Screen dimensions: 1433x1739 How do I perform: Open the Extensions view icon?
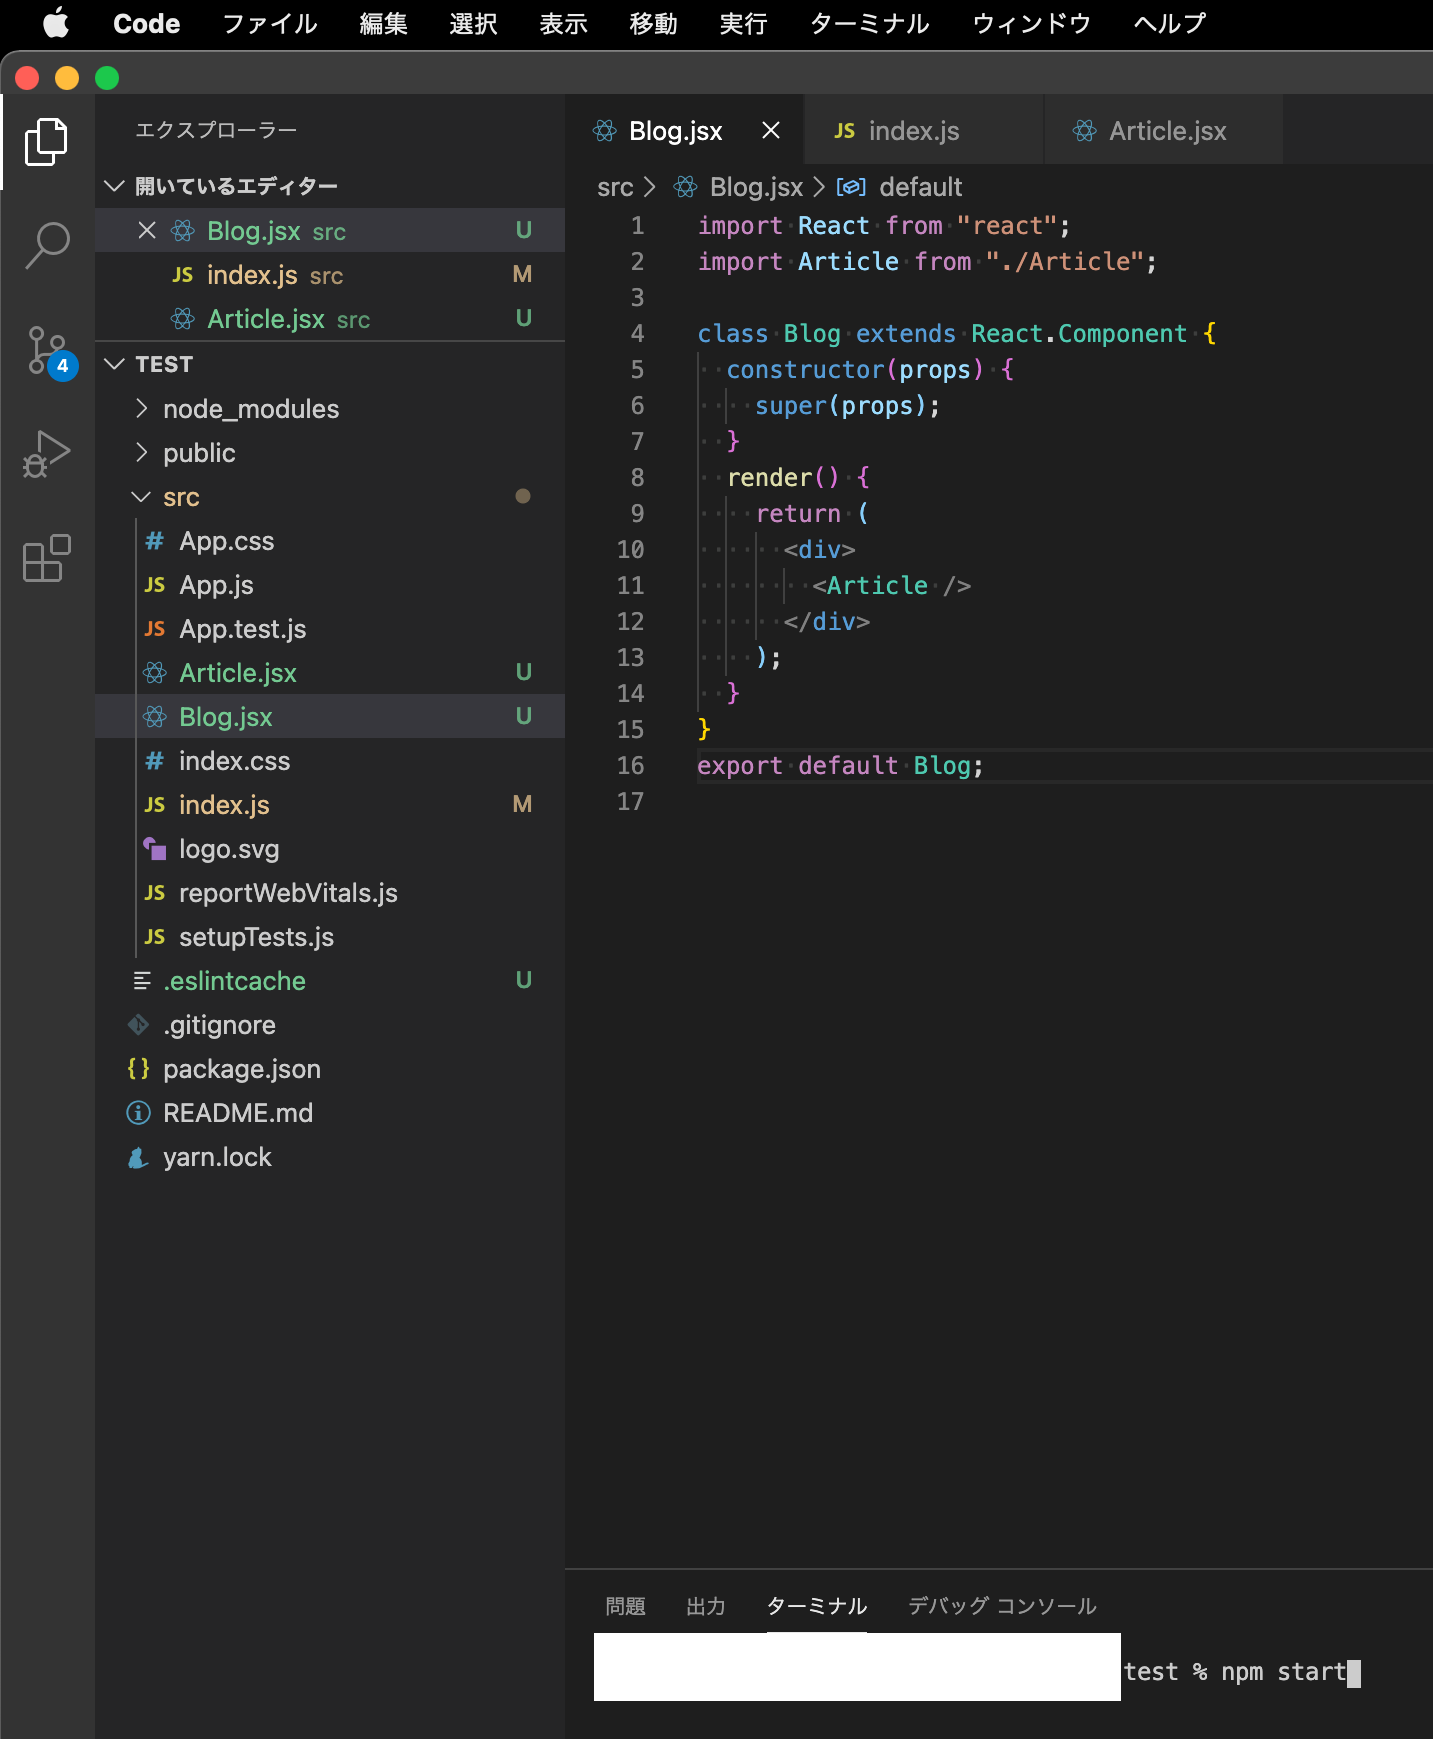[x=46, y=558]
